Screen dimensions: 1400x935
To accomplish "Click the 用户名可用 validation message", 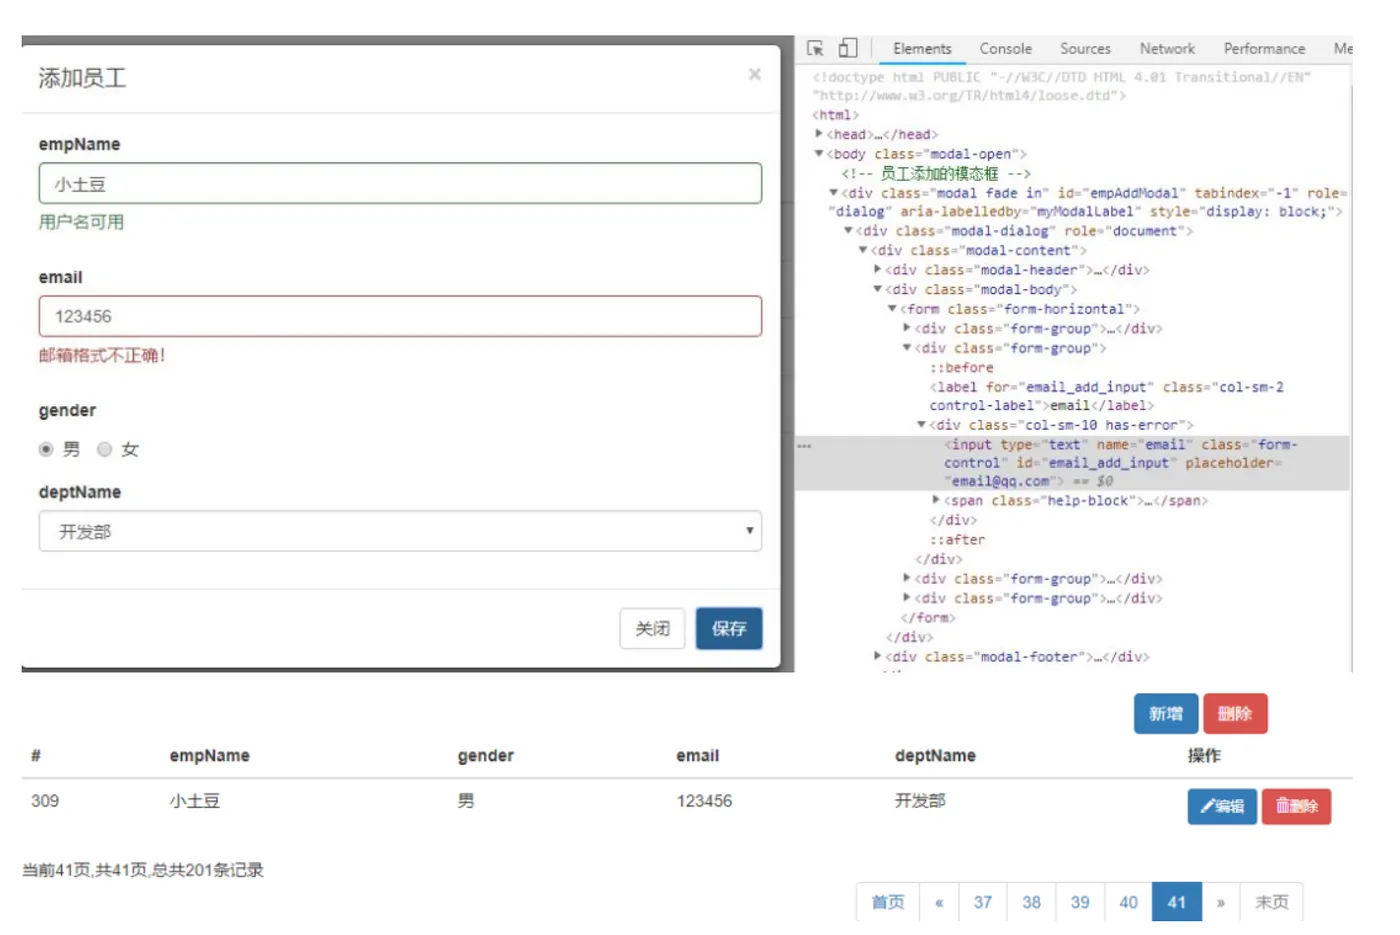I will (x=81, y=222).
